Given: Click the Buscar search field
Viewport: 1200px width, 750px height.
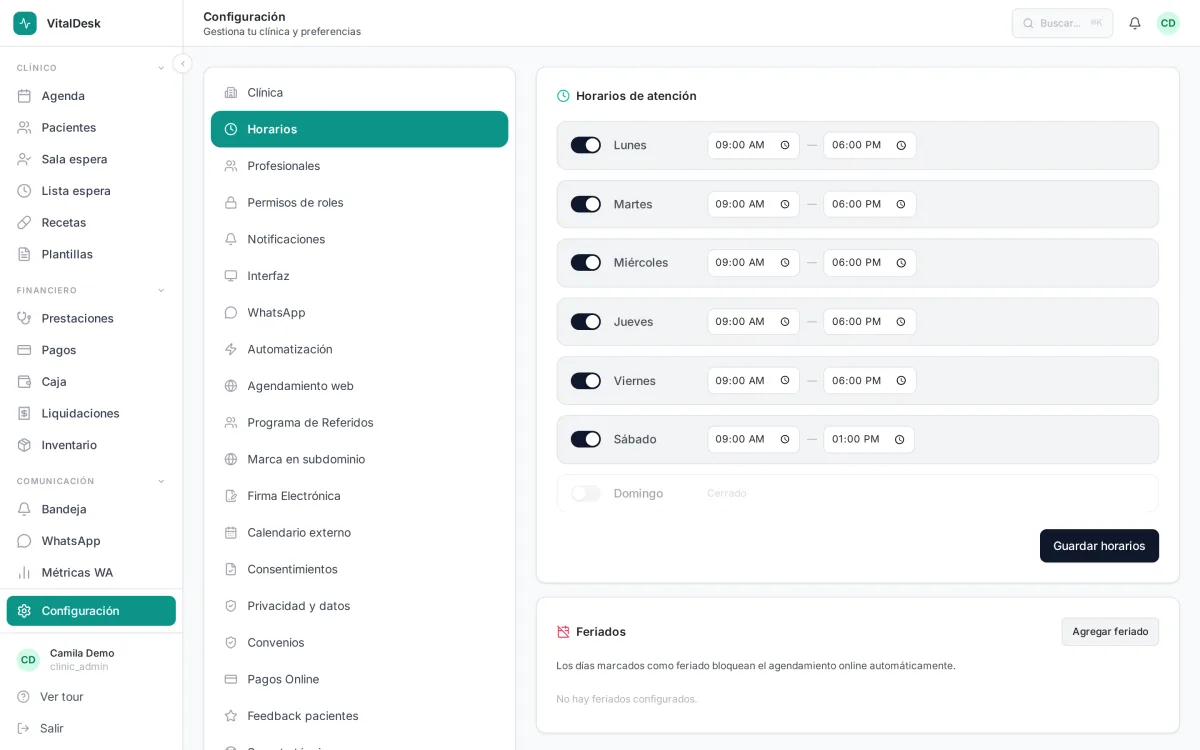Looking at the screenshot, I should [1062, 23].
